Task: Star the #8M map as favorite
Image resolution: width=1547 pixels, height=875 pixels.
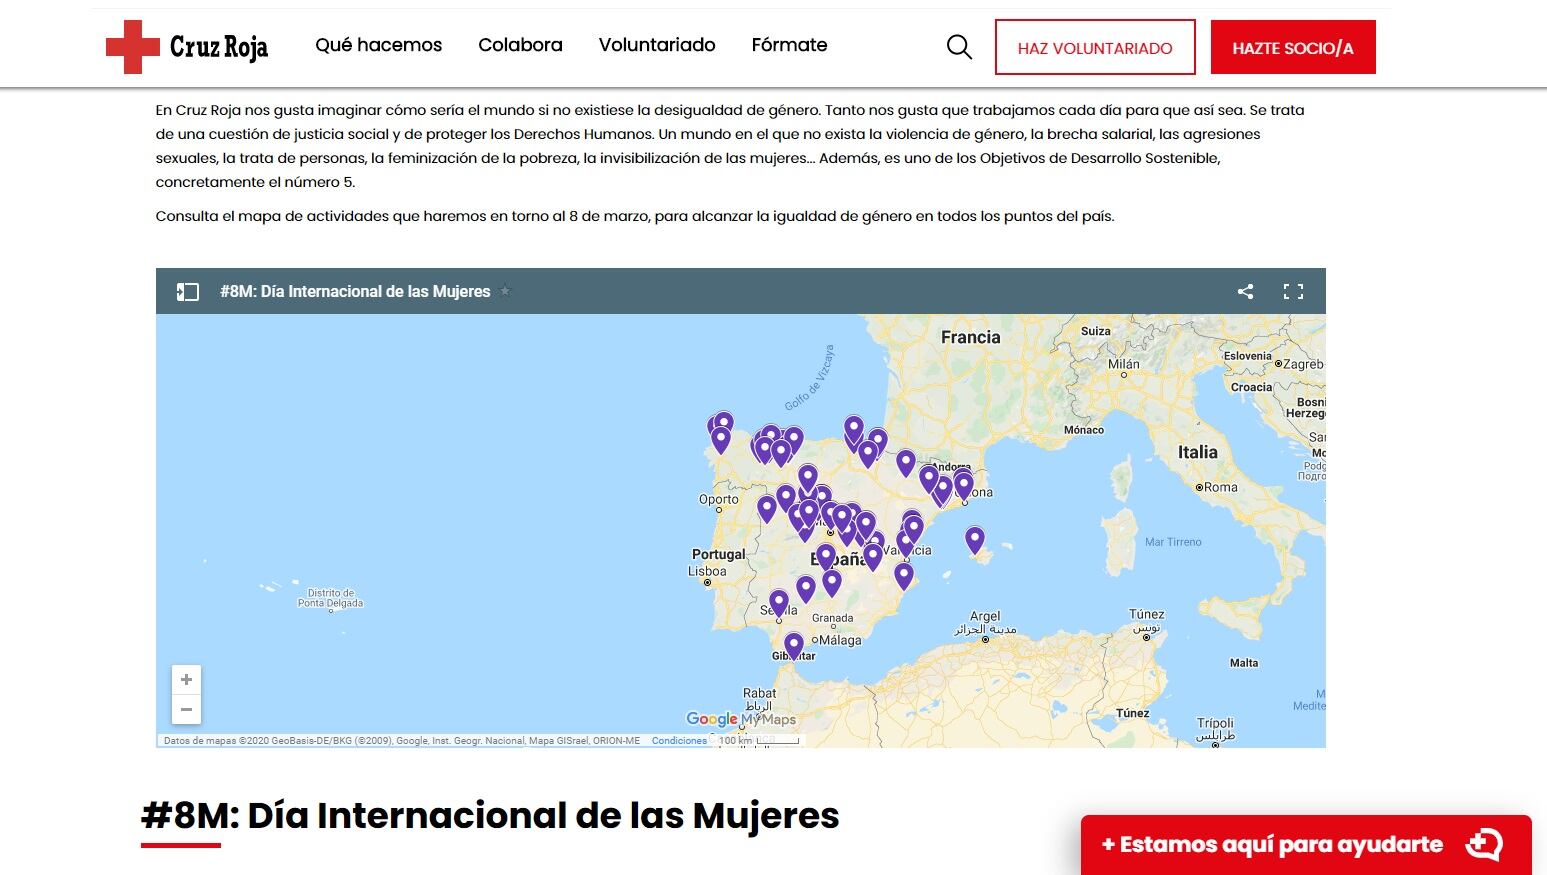Action: (505, 292)
